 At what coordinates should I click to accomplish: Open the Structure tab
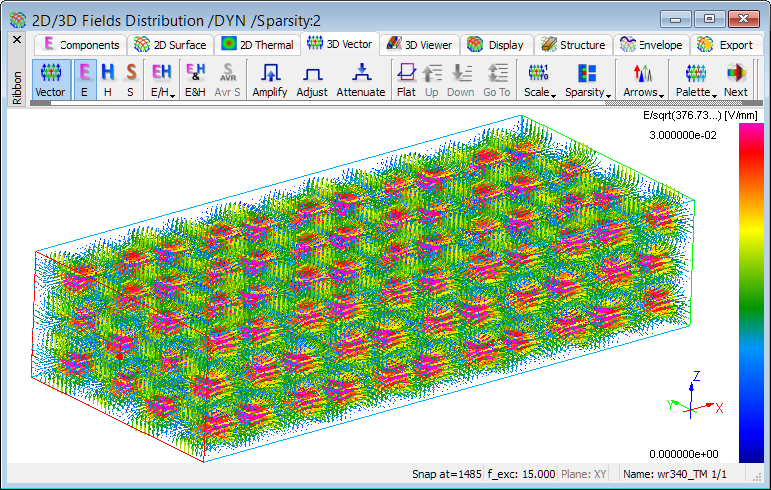click(x=572, y=45)
